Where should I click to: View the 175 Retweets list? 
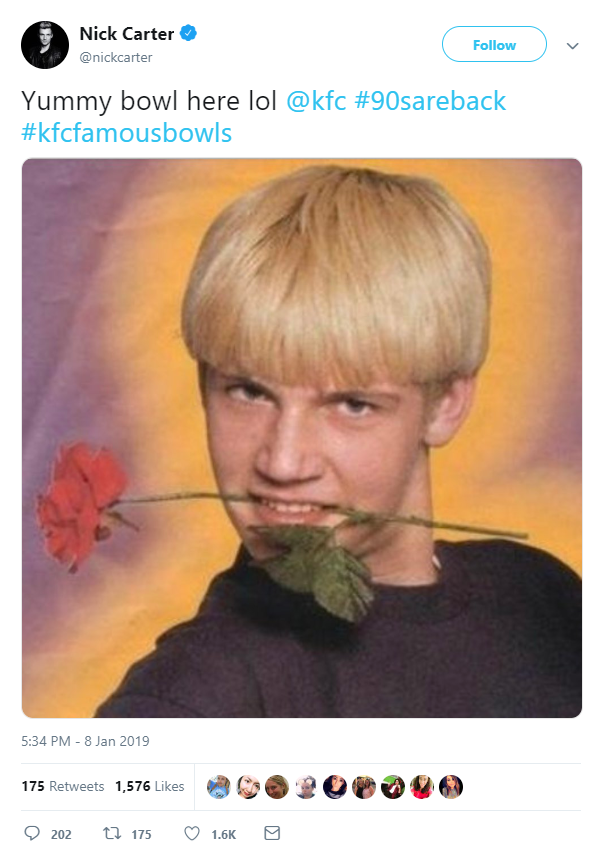[63, 786]
